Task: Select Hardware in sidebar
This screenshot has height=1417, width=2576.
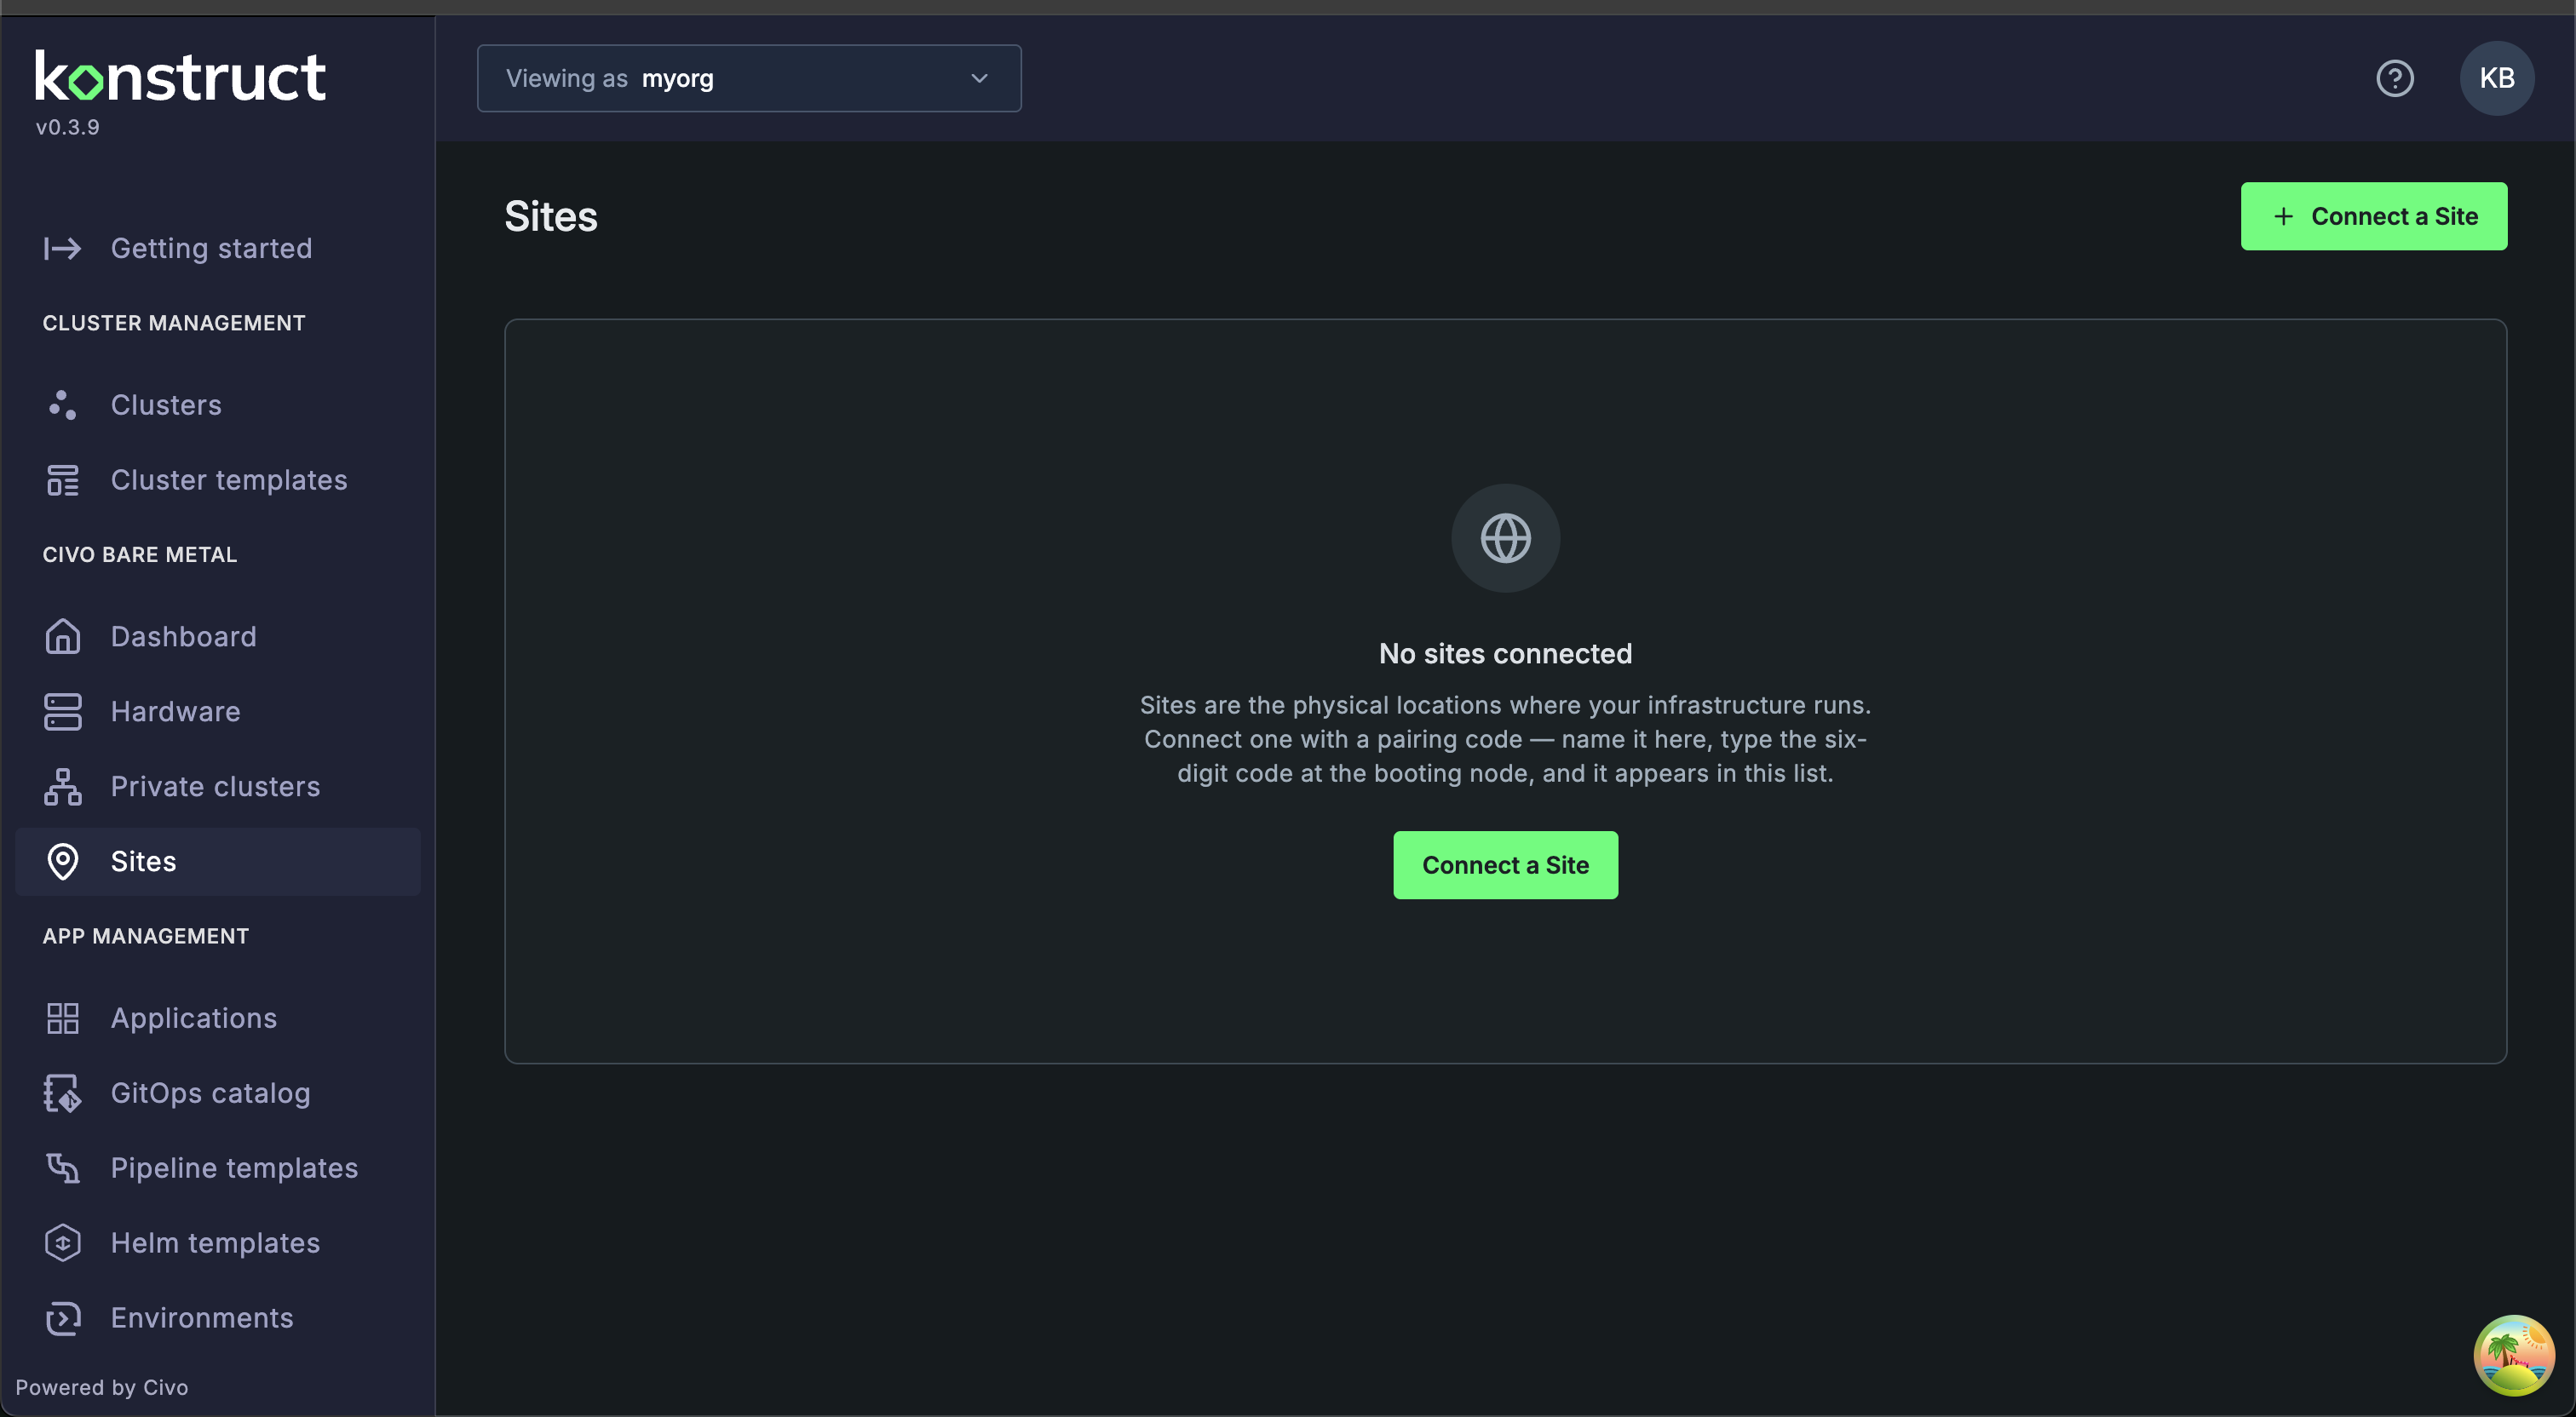Action: tap(218, 711)
